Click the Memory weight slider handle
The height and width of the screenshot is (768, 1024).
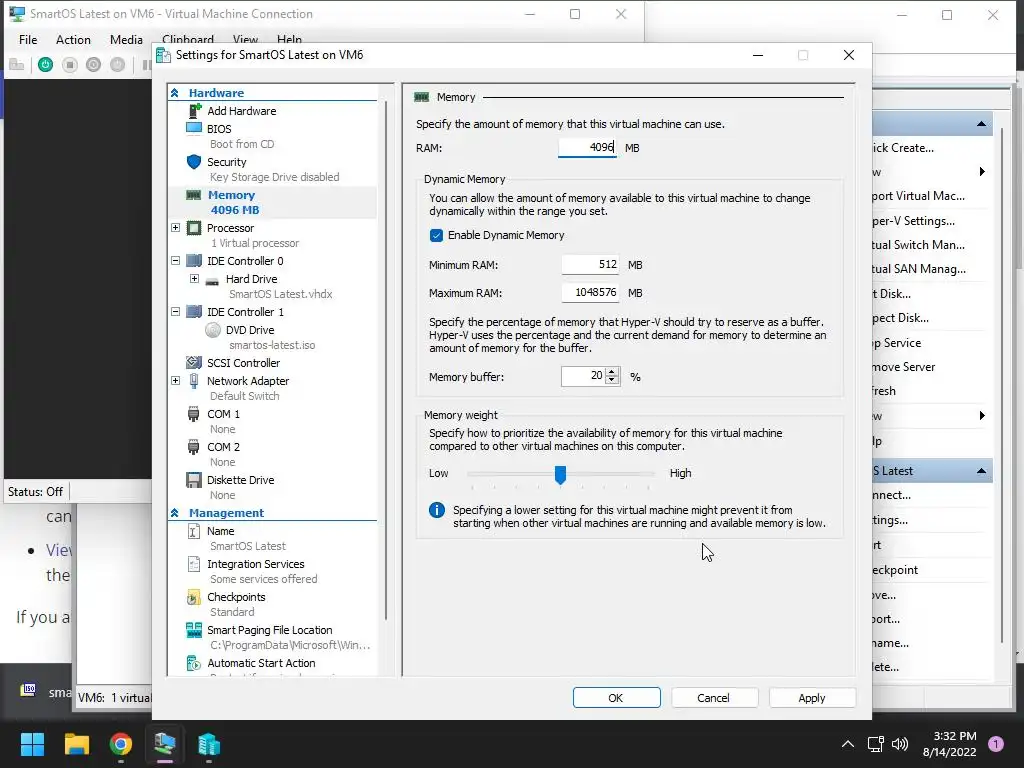[x=560, y=475]
